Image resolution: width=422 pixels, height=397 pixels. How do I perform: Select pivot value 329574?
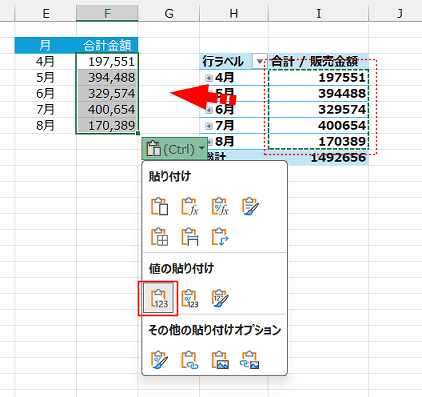click(318, 110)
